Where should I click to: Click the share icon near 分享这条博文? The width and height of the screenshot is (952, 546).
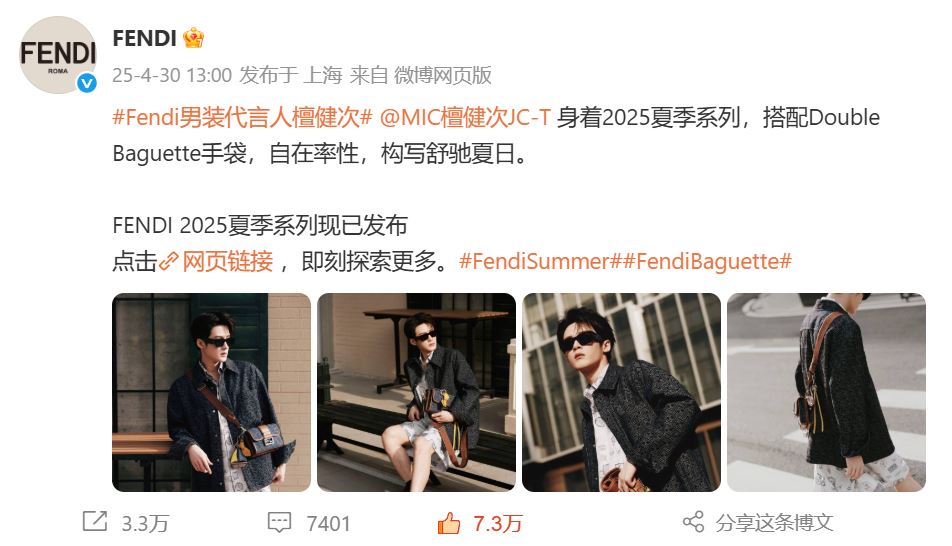(x=693, y=522)
